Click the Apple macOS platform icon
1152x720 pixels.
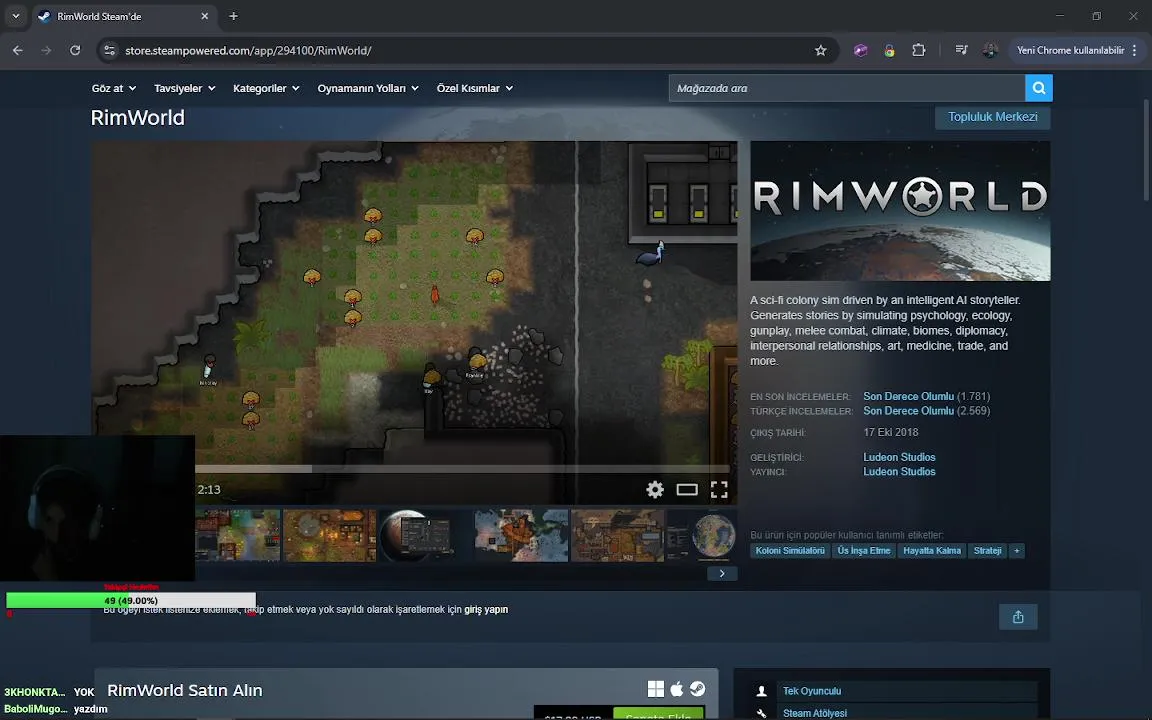point(677,688)
